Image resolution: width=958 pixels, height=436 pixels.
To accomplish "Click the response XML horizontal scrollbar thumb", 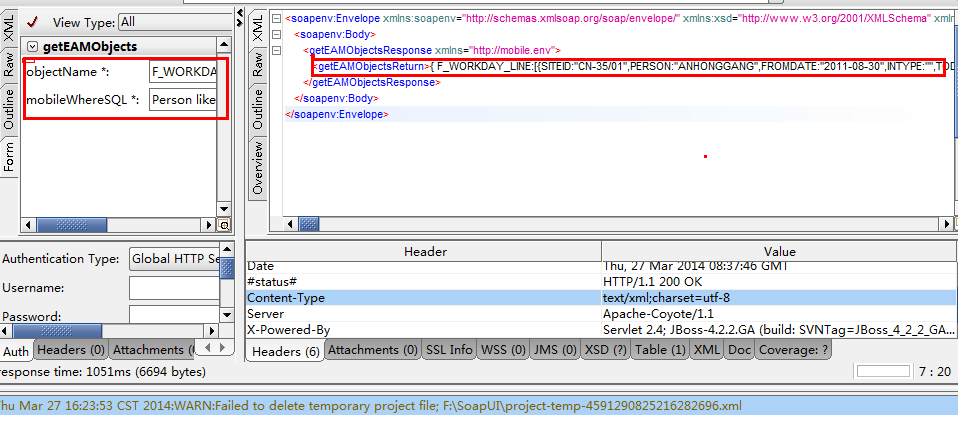I will [x=309, y=224].
